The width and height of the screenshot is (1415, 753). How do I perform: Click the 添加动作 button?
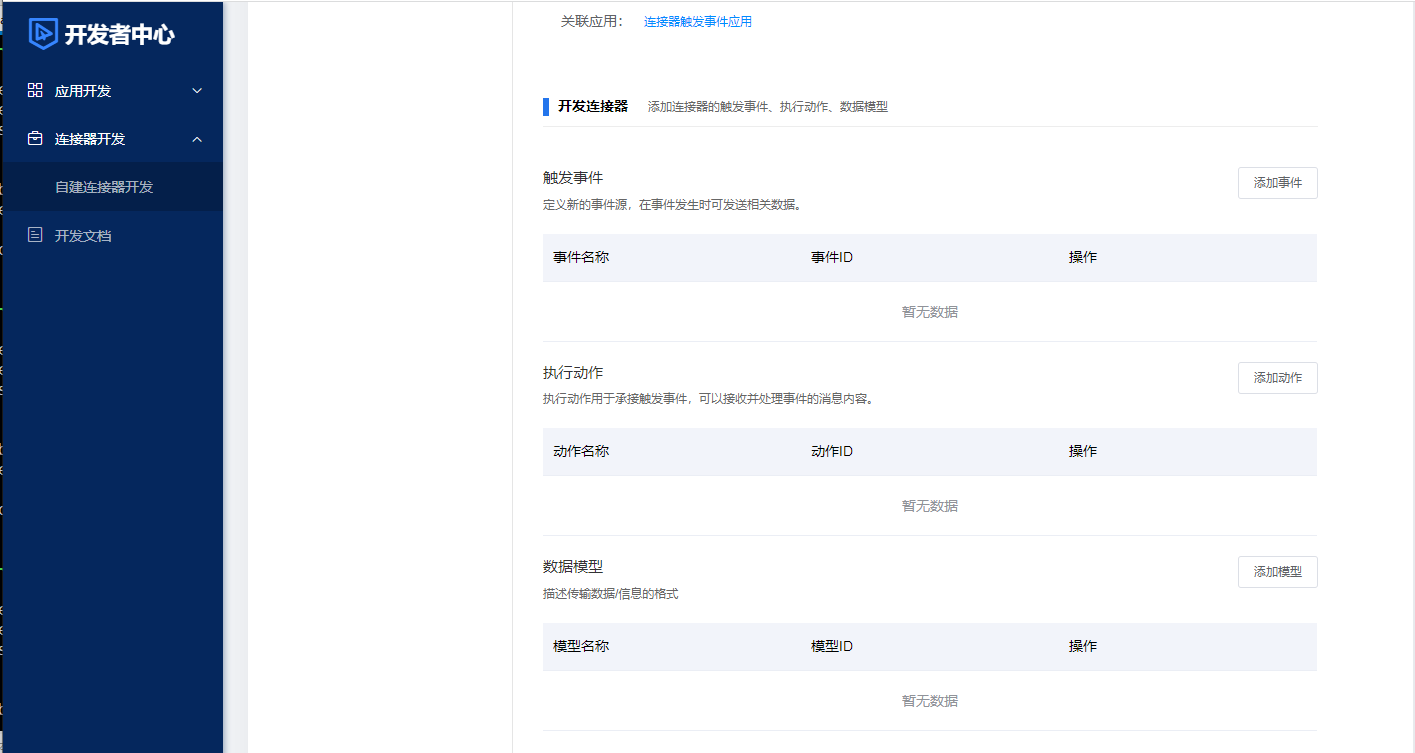1277,378
